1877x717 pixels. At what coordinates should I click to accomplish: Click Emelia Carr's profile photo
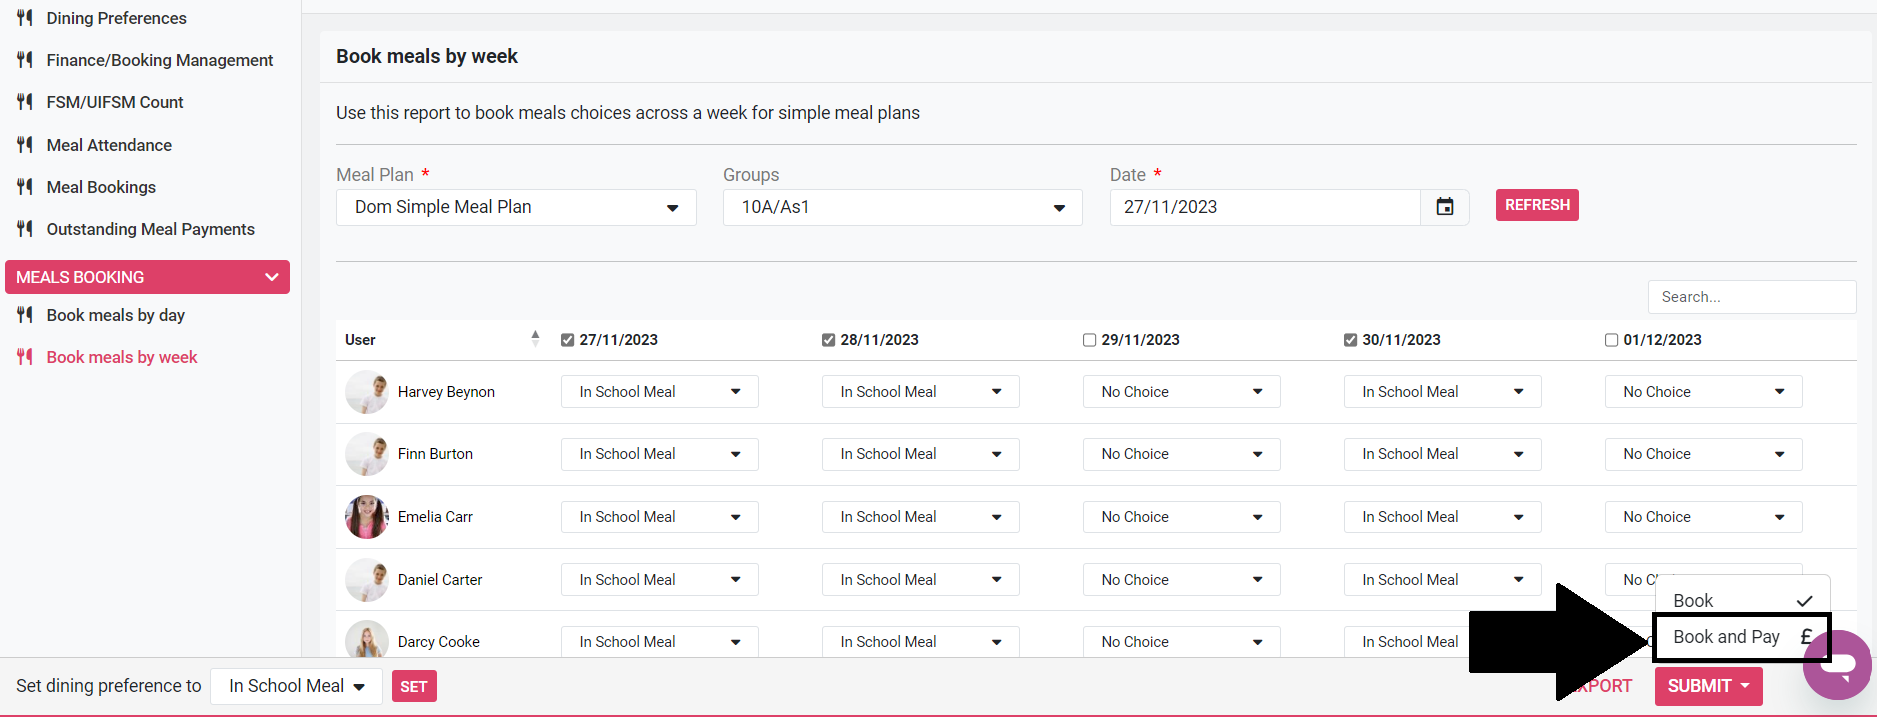[x=366, y=517]
